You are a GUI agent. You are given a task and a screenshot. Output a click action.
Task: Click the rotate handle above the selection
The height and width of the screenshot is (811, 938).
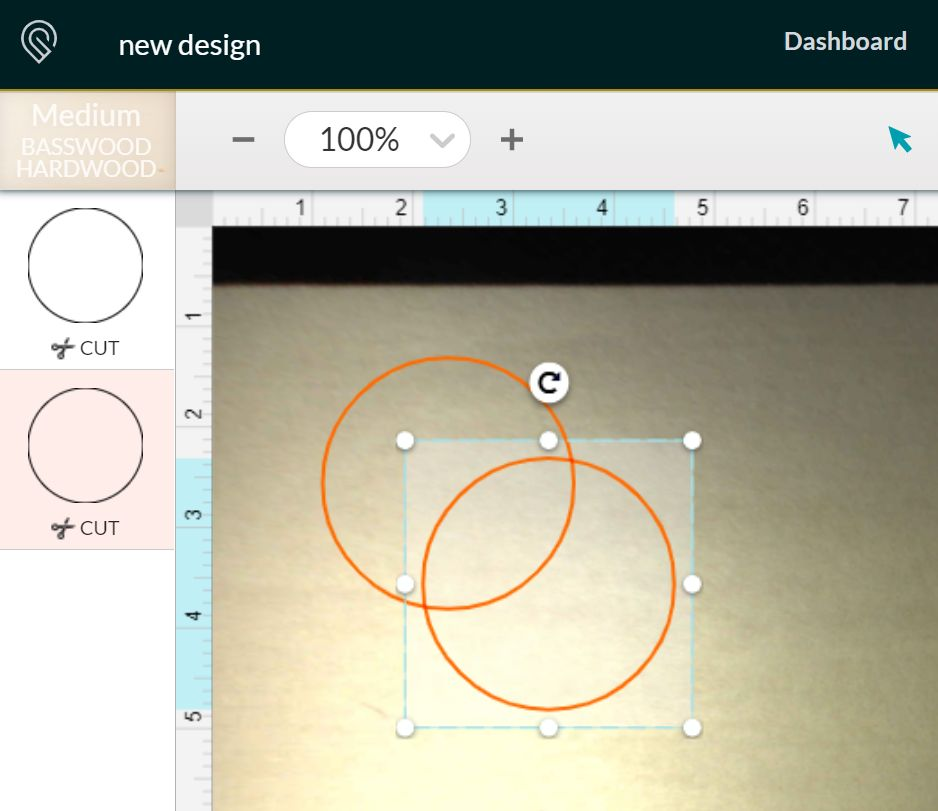point(548,383)
